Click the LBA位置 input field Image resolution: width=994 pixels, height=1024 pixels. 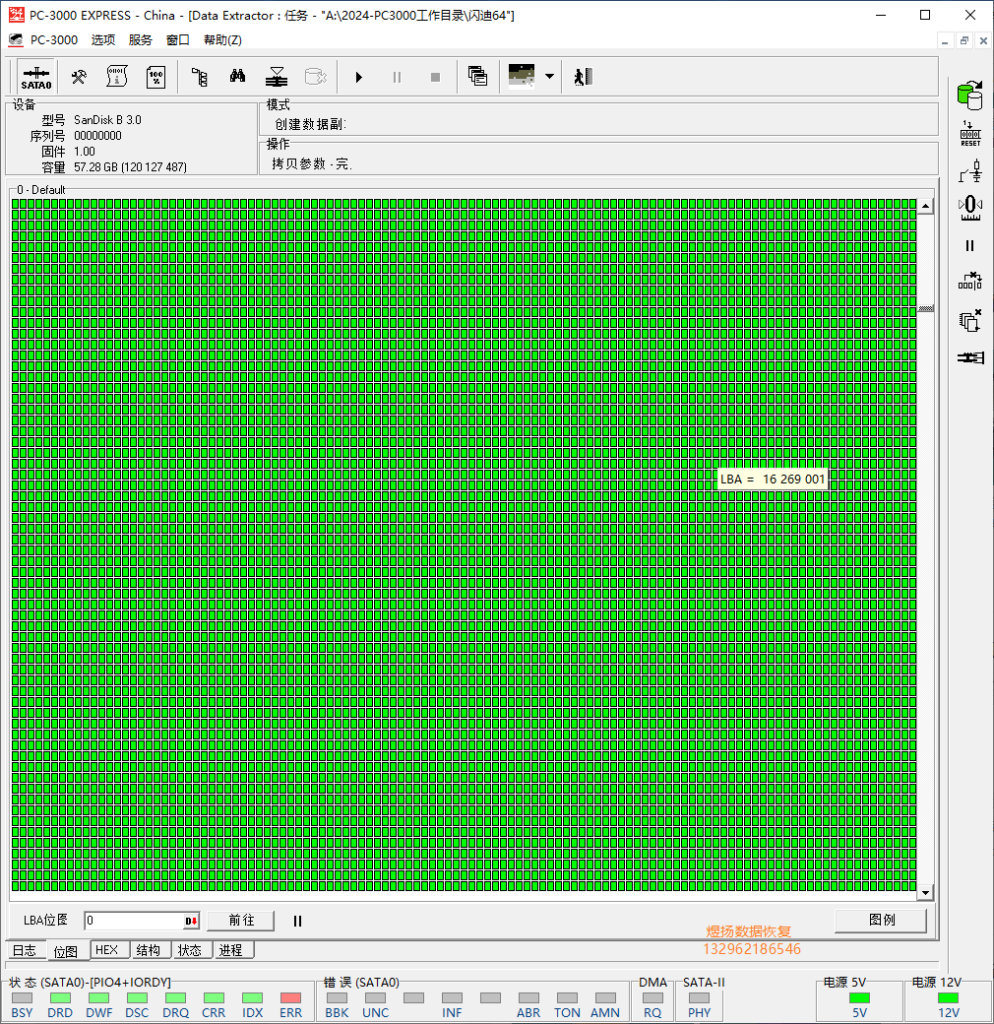[134, 920]
